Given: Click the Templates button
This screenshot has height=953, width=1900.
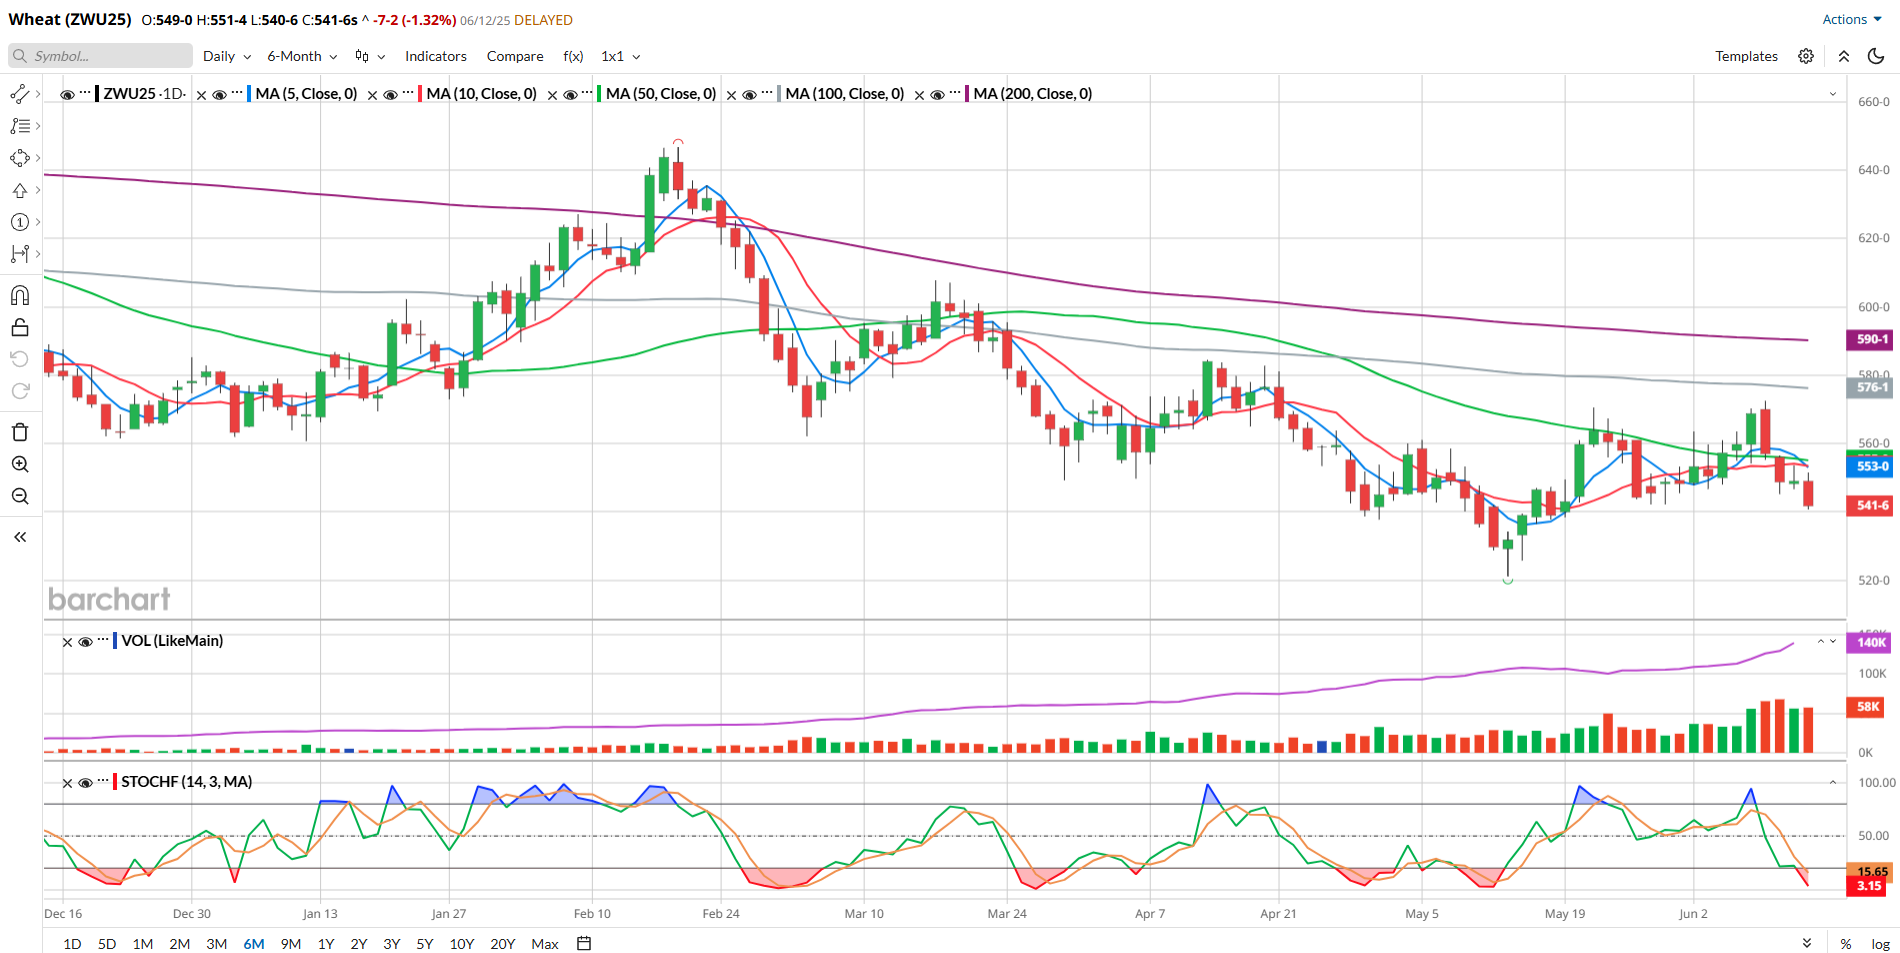Looking at the screenshot, I should pos(1746,56).
